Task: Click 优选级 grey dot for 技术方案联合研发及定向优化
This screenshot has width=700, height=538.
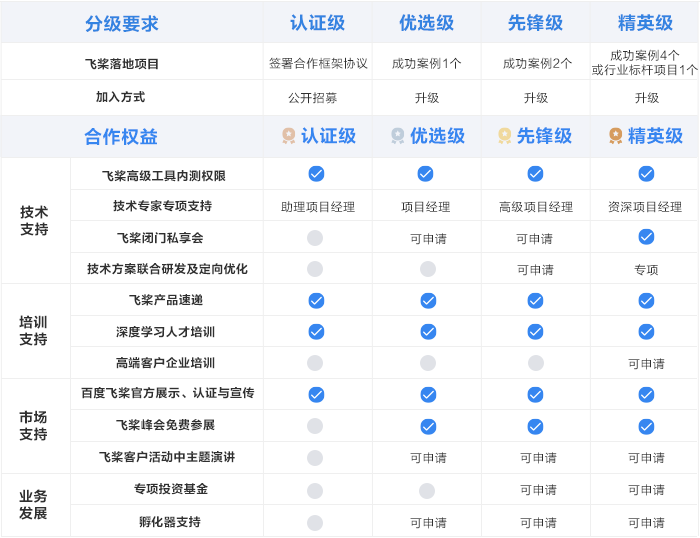Action: pos(428,269)
